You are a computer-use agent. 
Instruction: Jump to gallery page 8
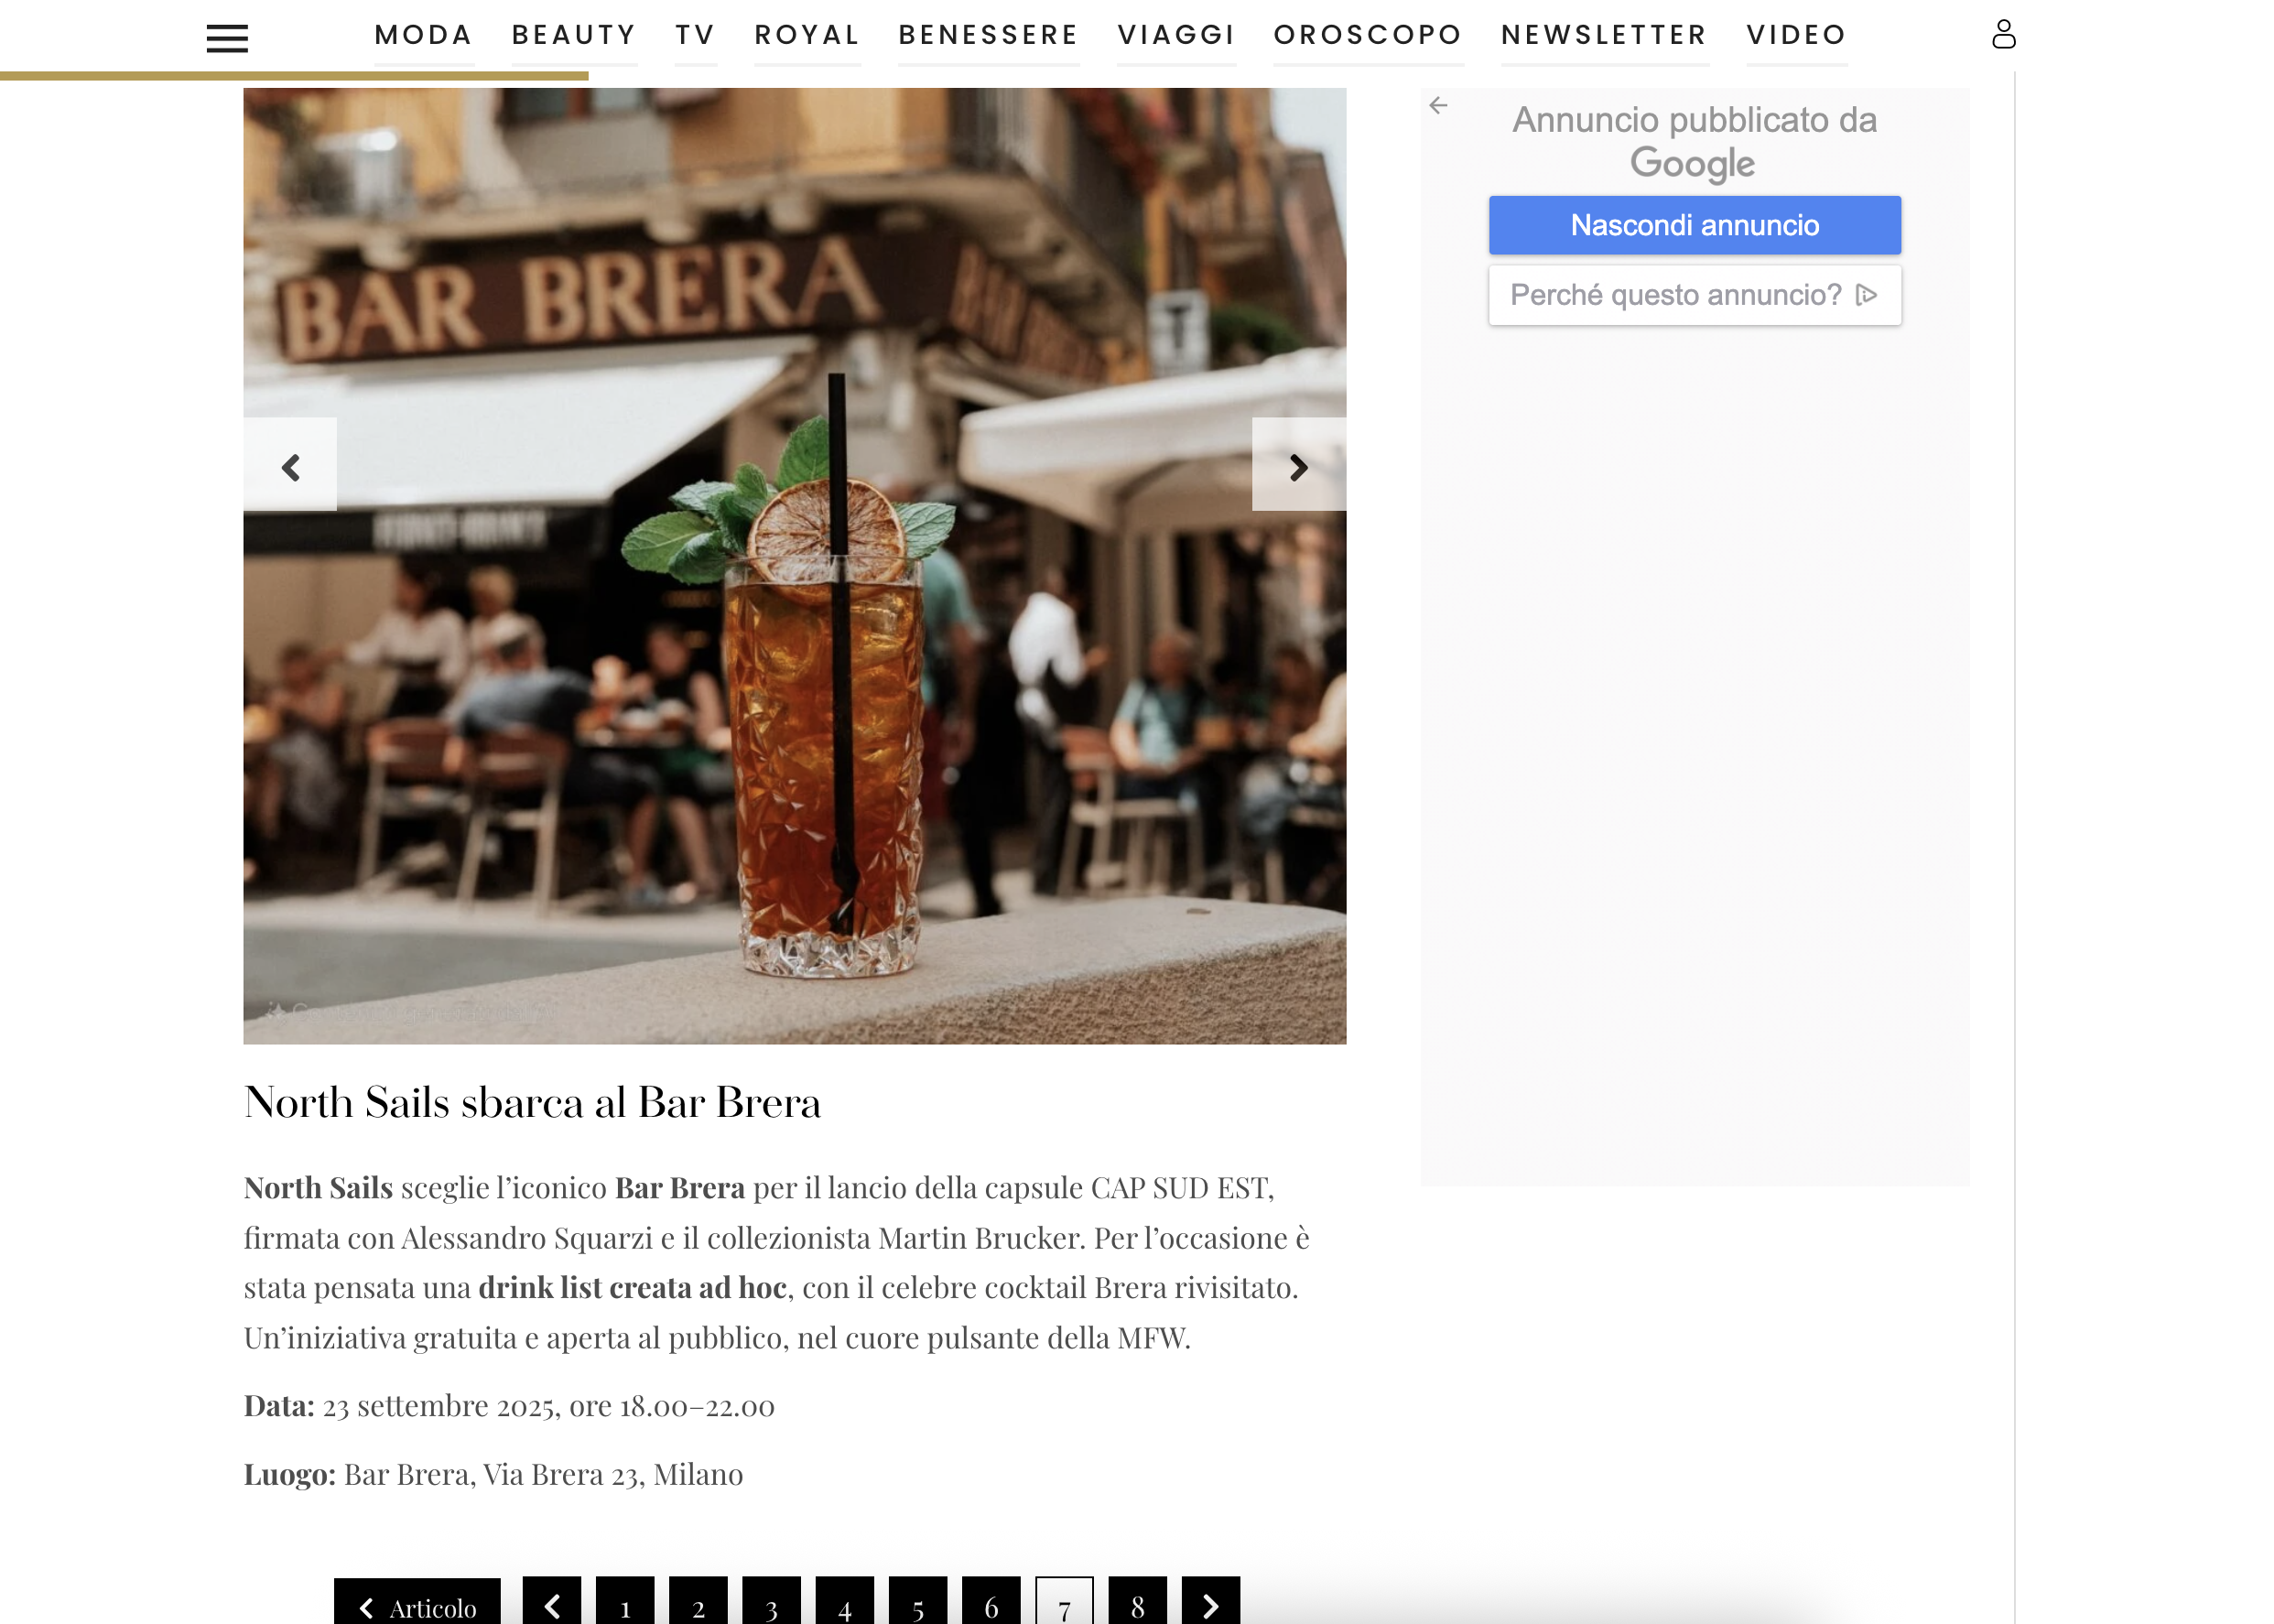coord(1137,1604)
